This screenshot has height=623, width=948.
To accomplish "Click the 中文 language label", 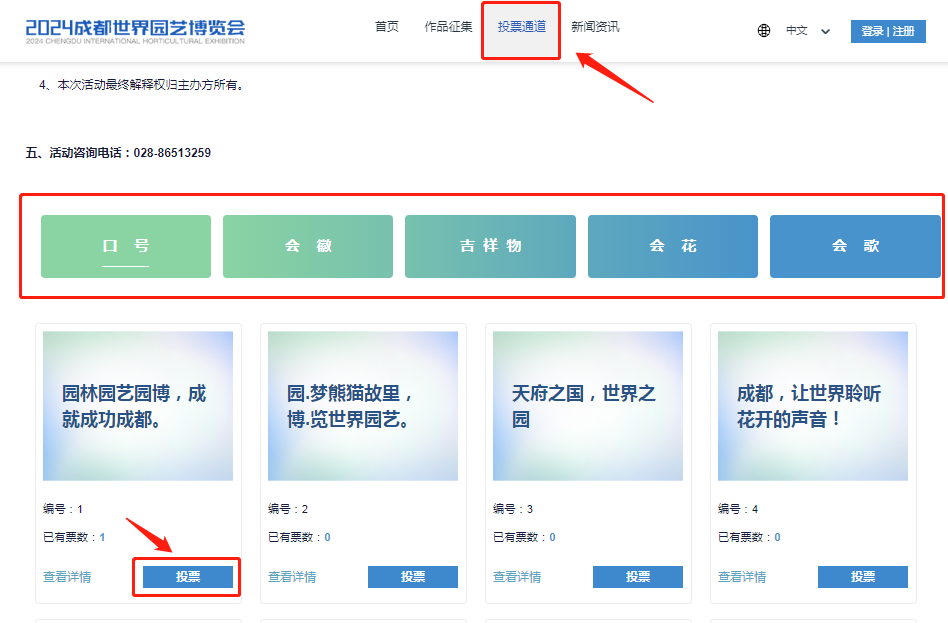I will (x=797, y=31).
